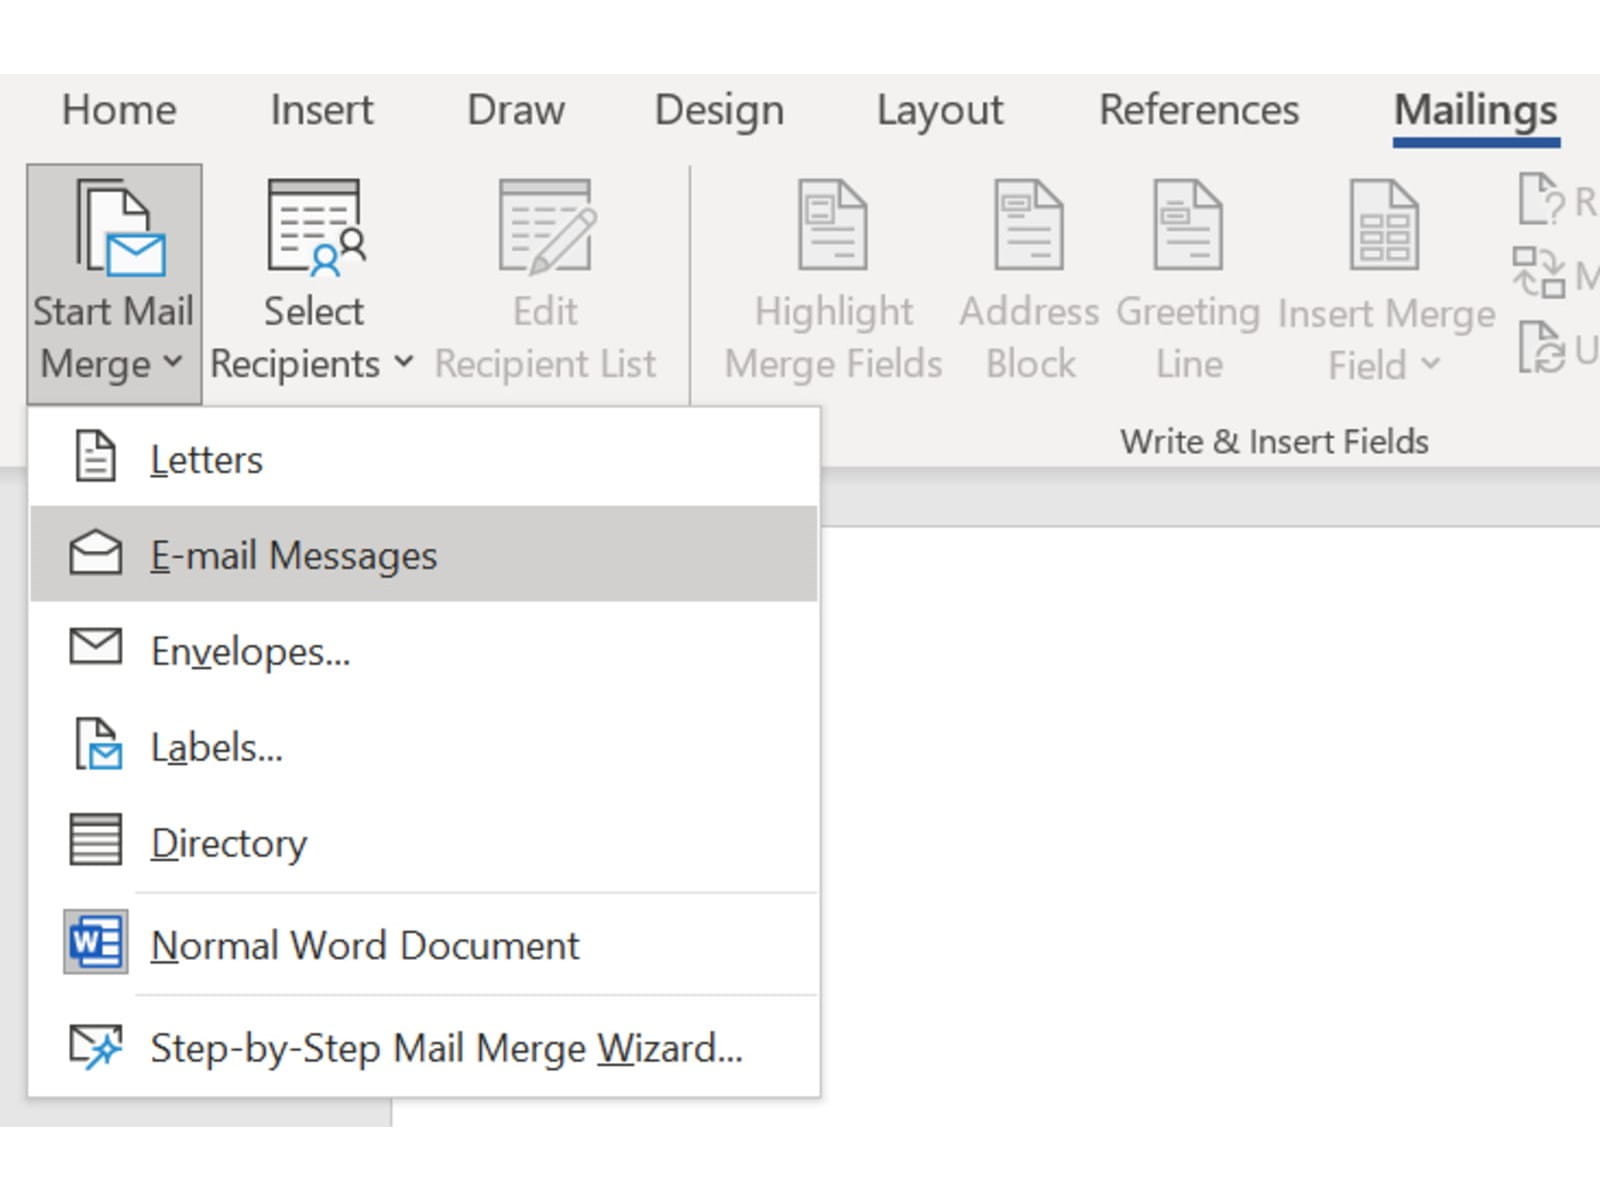Open the References ribbon tab
This screenshot has height=1200, width=1600.
coord(1198,110)
